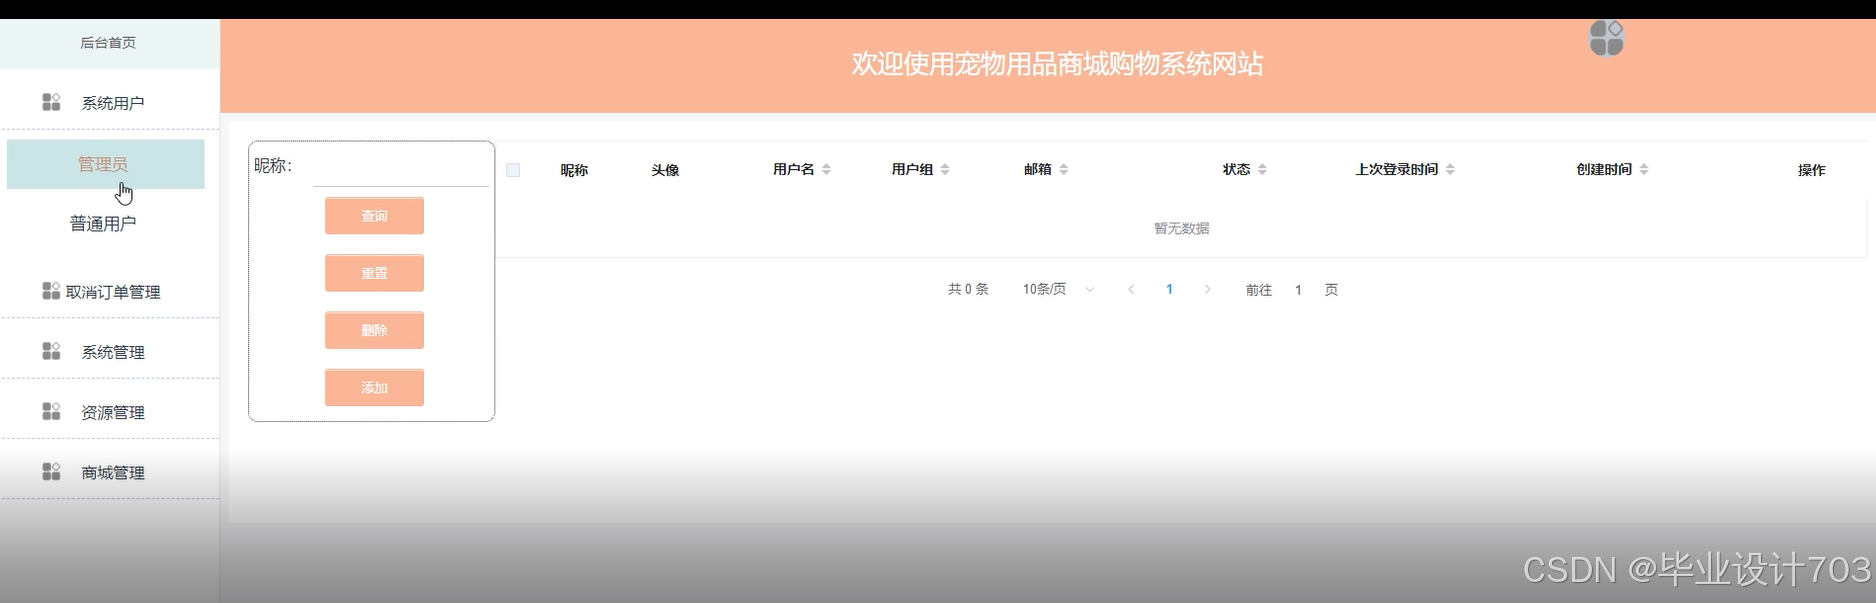Expand 系统管理 menu

coord(110,352)
